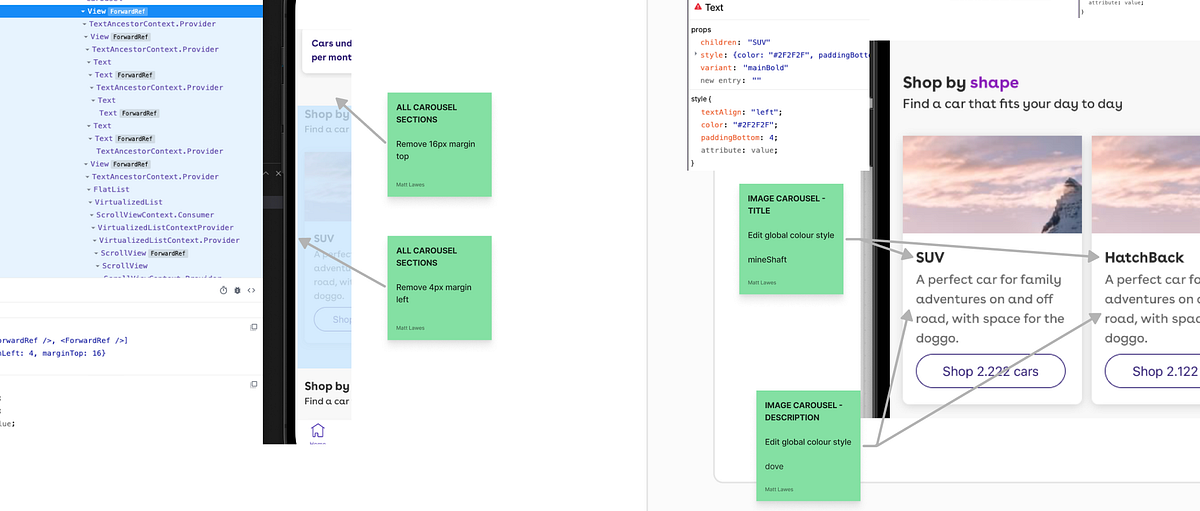Expand the style object arrow in props
1200x511 pixels.
click(696, 56)
